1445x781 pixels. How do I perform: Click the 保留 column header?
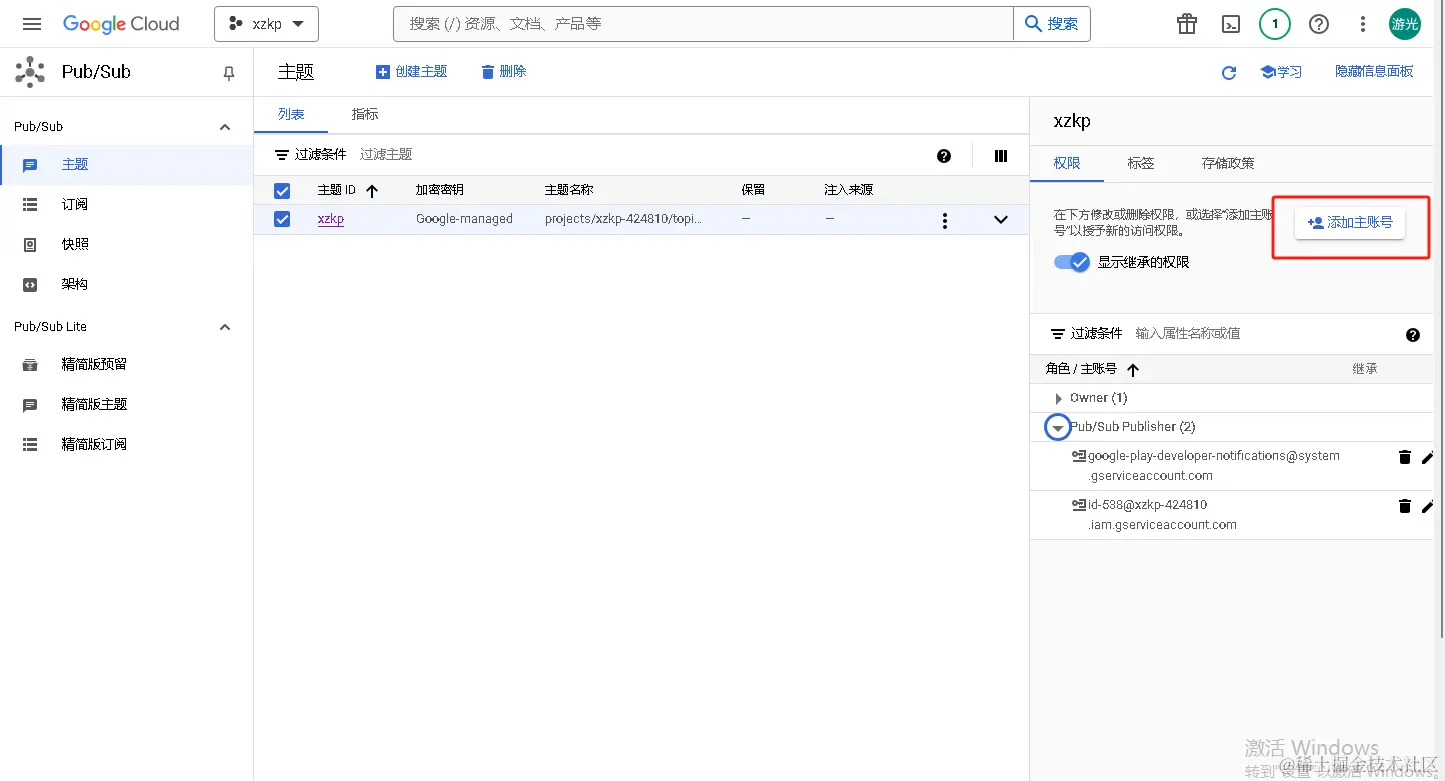click(x=753, y=190)
